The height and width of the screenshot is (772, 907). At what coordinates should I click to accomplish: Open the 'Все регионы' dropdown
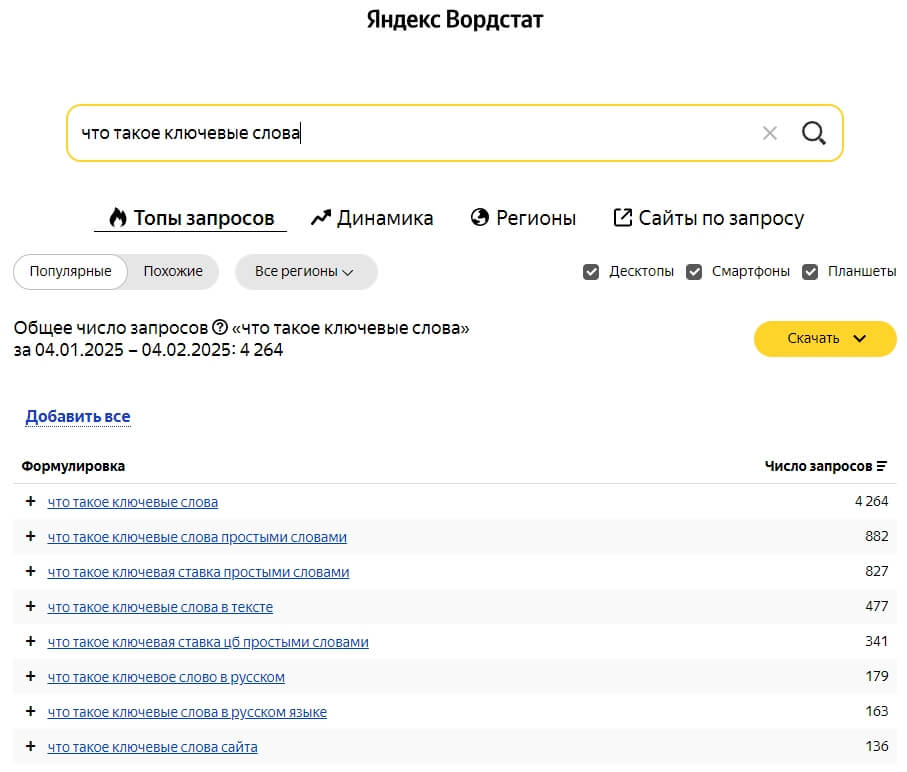click(306, 272)
